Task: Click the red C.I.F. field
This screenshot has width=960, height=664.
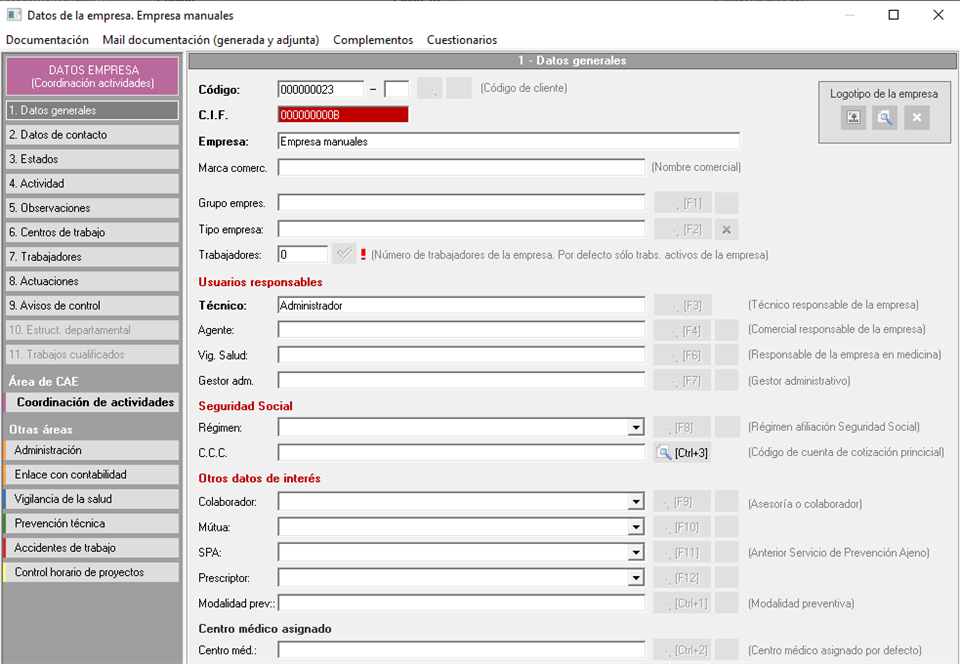Action: click(343, 115)
